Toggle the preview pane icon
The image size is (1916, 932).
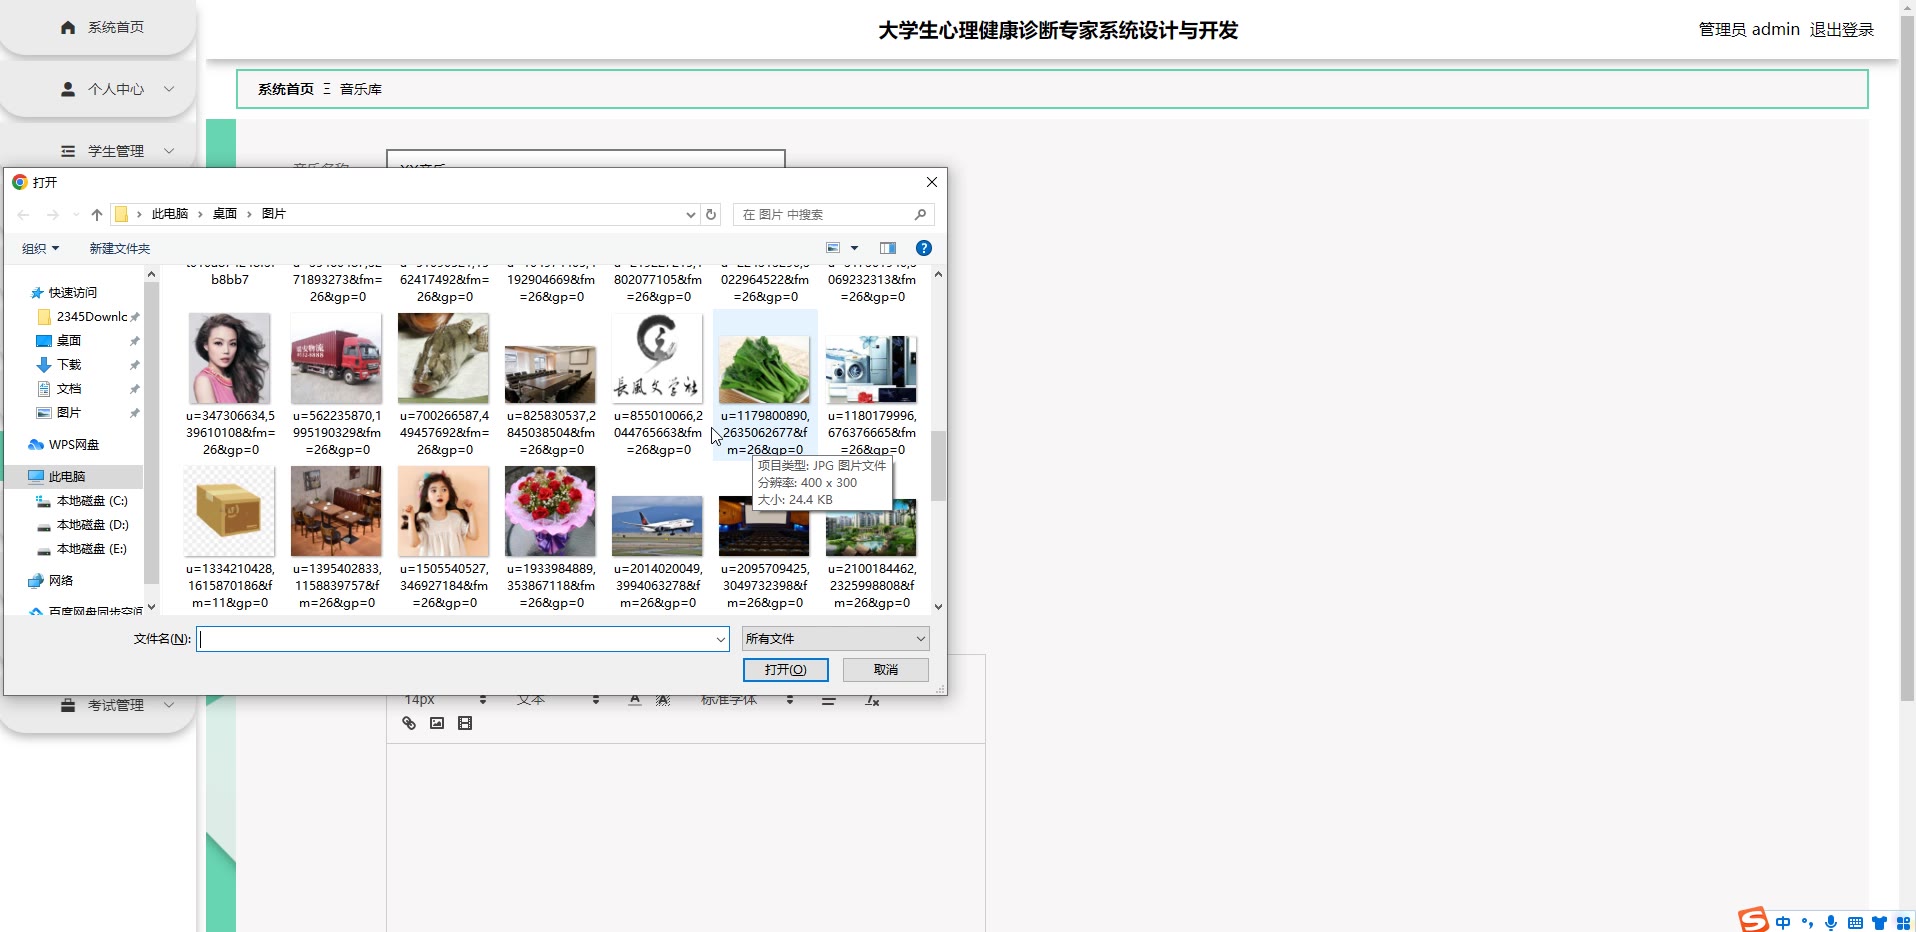click(x=888, y=248)
